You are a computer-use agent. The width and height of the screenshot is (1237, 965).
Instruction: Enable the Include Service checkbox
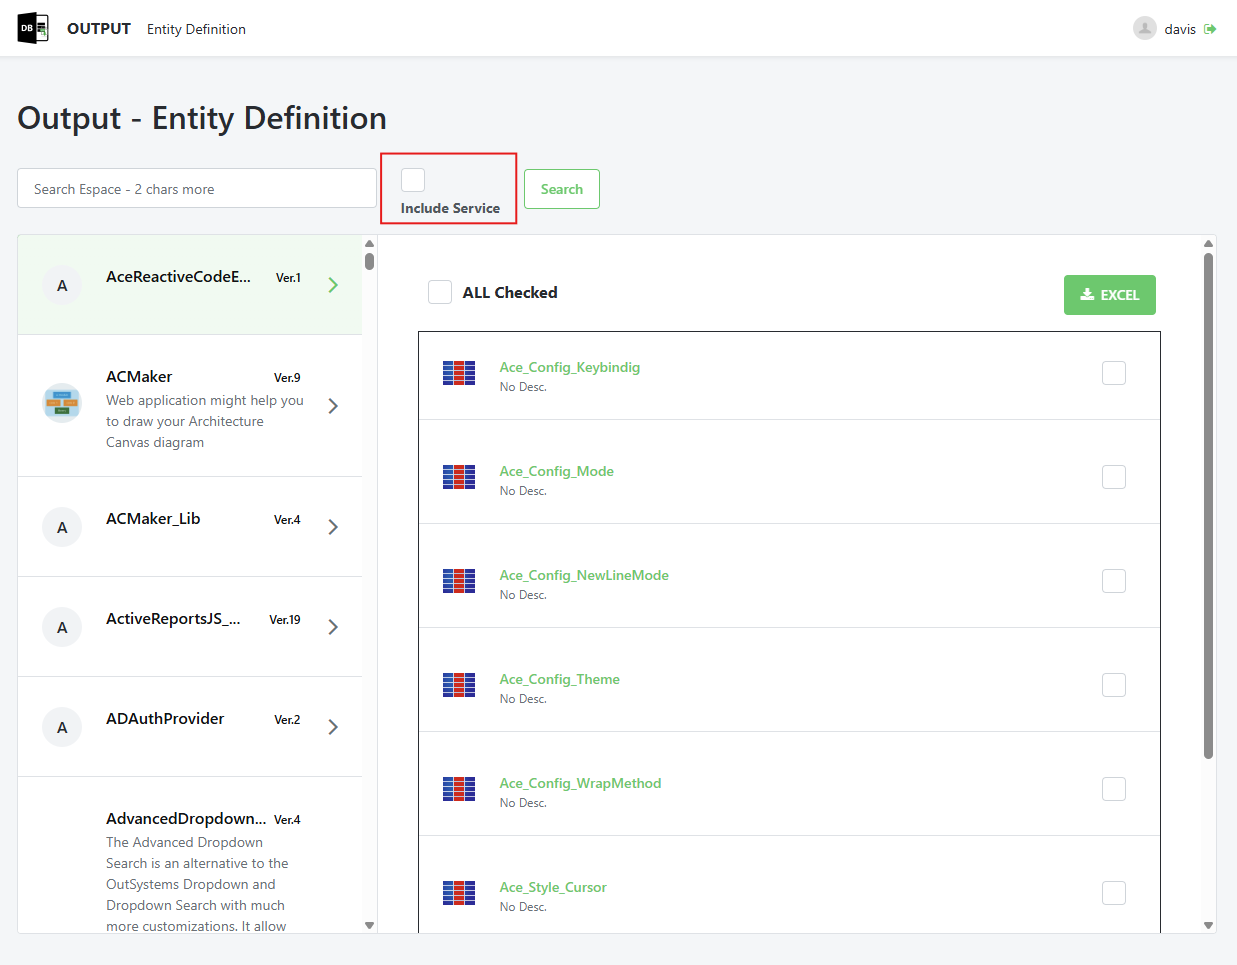[412, 178]
